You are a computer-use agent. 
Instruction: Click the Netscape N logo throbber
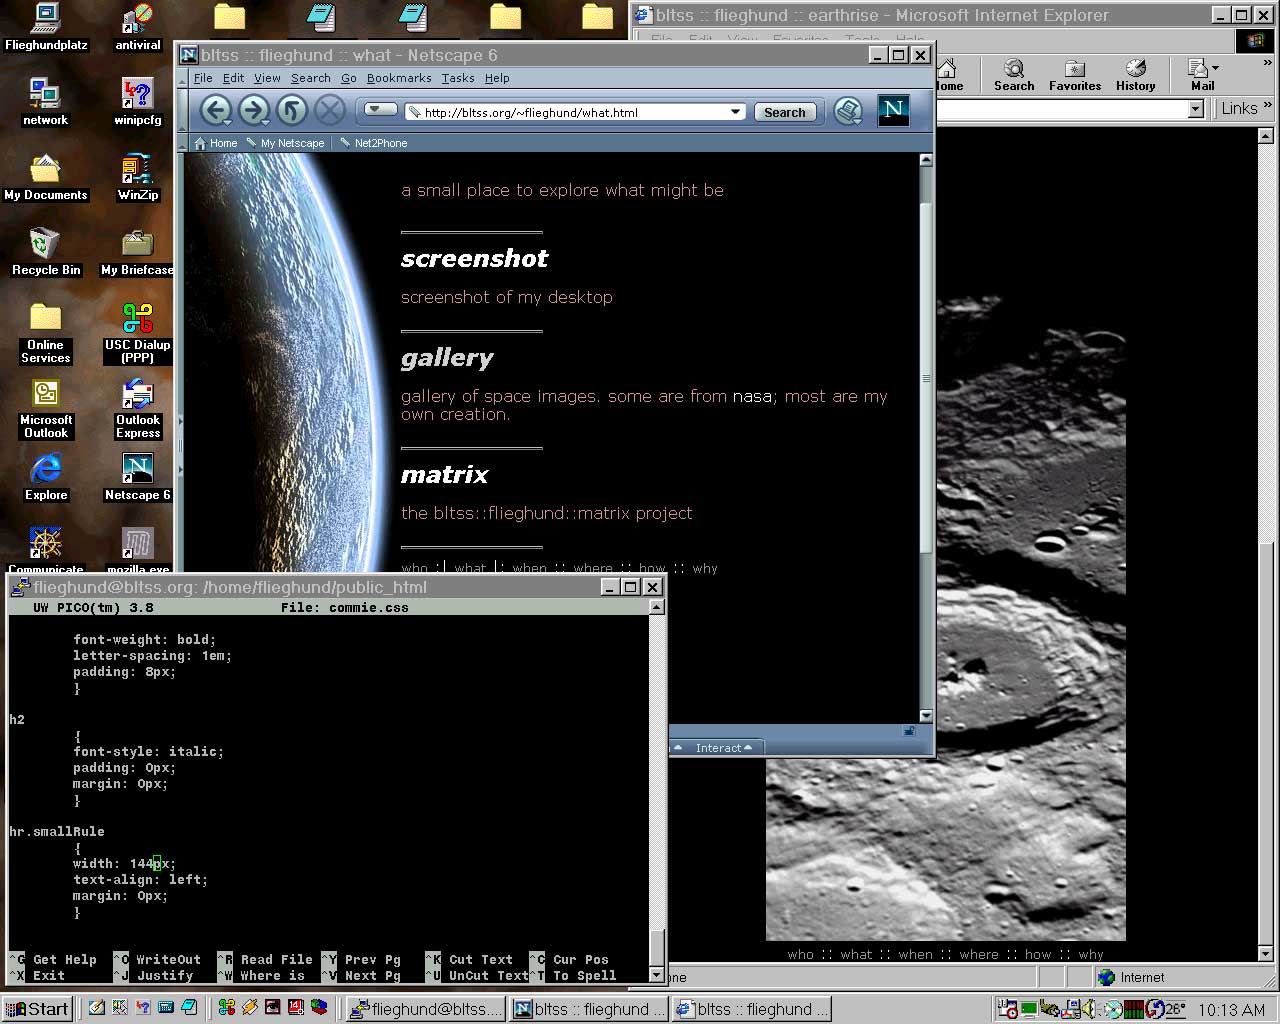893,111
